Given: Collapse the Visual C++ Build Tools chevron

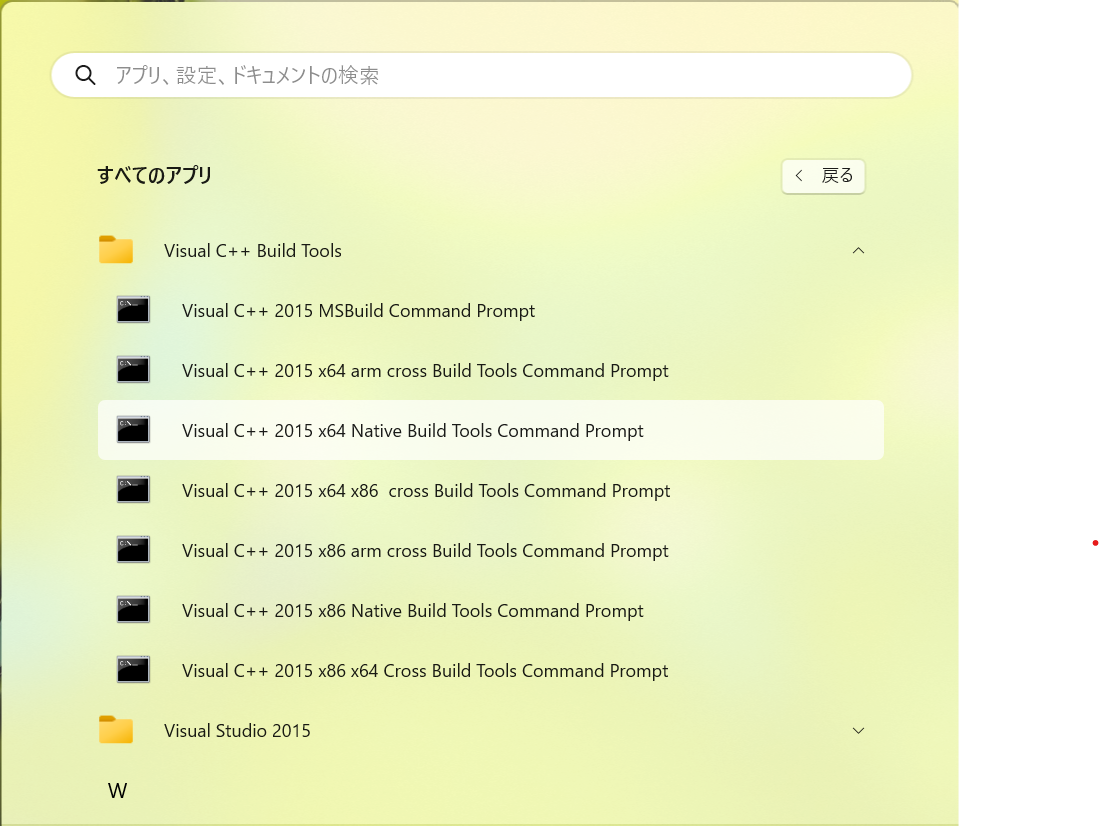Looking at the screenshot, I should coord(858,251).
